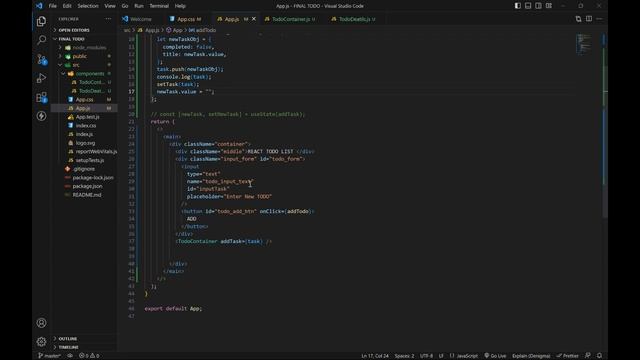The image size is (640, 360).
Task: Open logo.svg in the explorer
Action: [x=85, y=143]
